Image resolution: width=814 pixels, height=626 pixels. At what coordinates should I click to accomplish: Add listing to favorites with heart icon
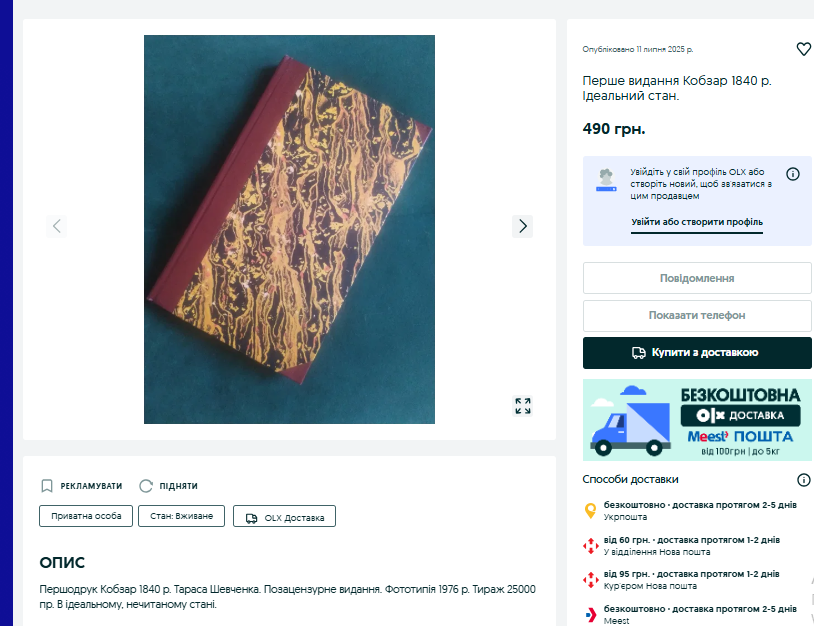[x=803, y=49]
